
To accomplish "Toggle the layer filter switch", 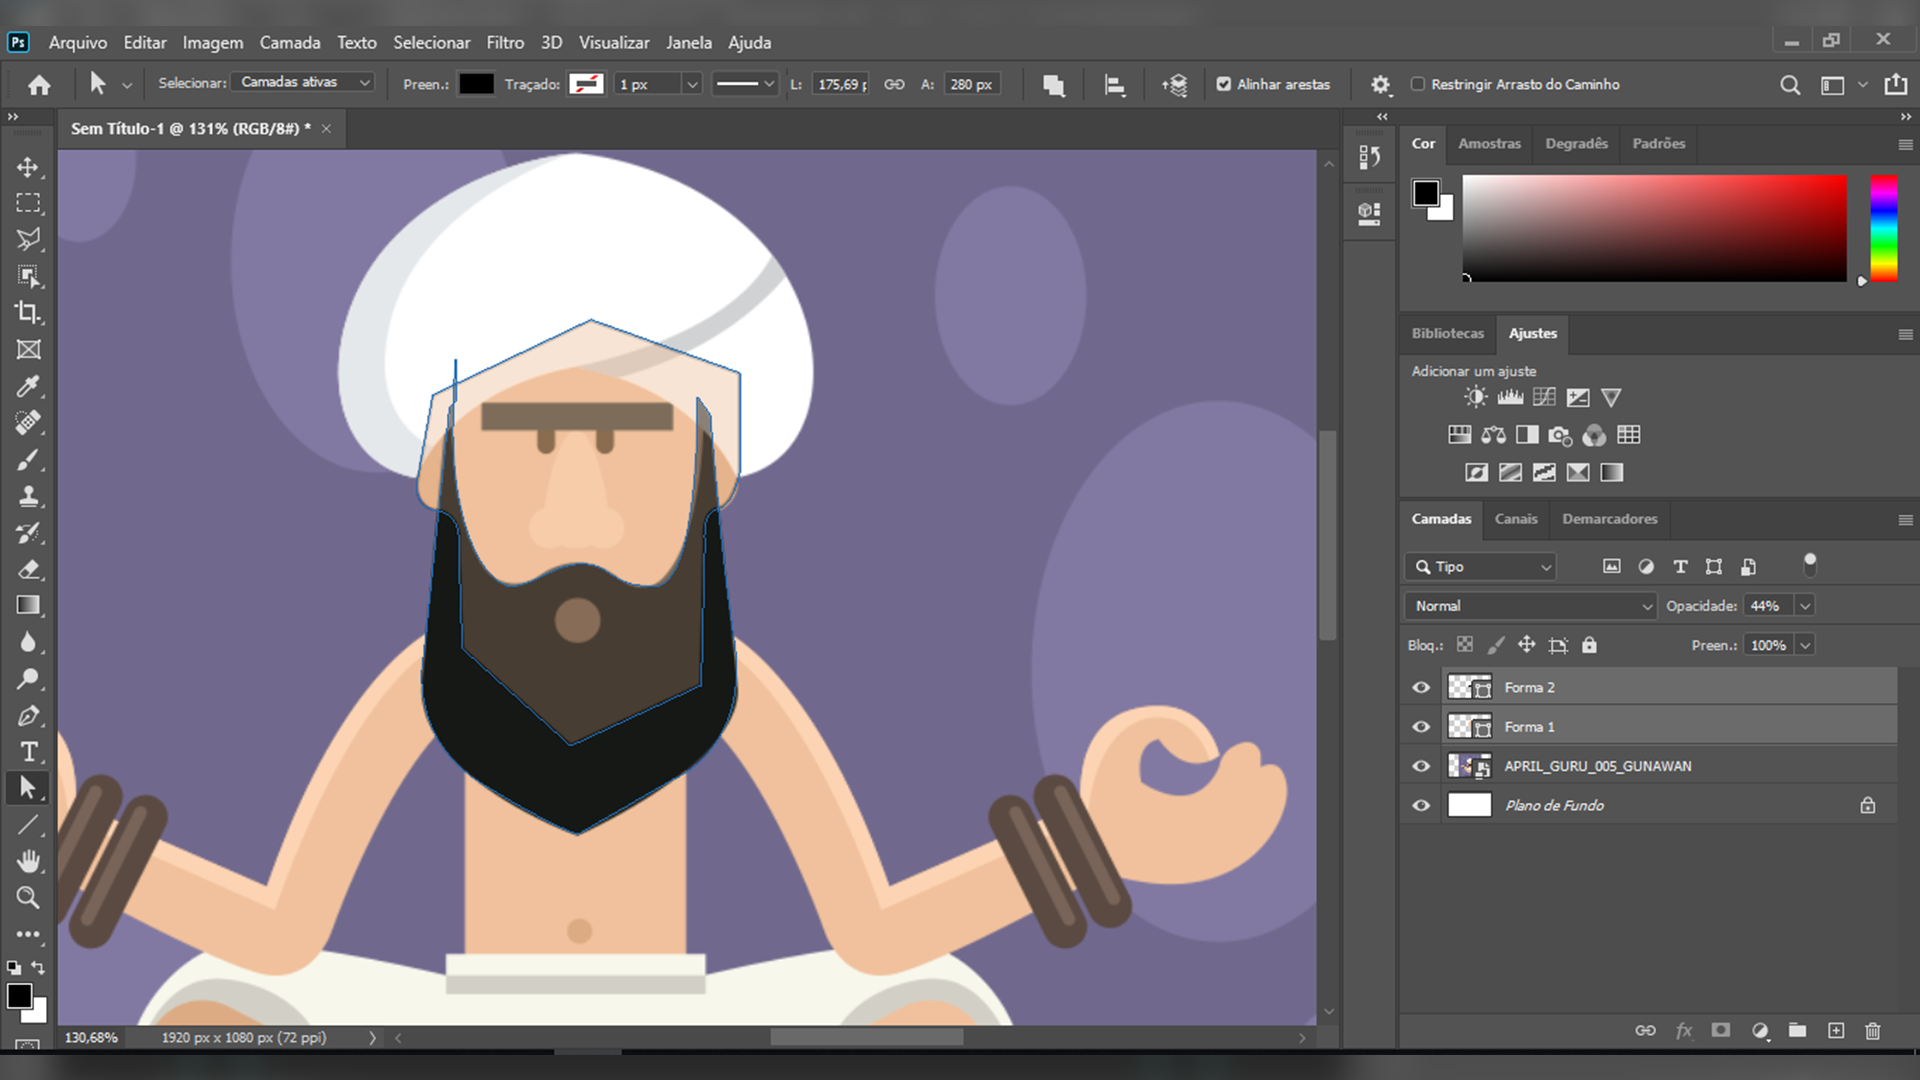I will click(1810, 565).
